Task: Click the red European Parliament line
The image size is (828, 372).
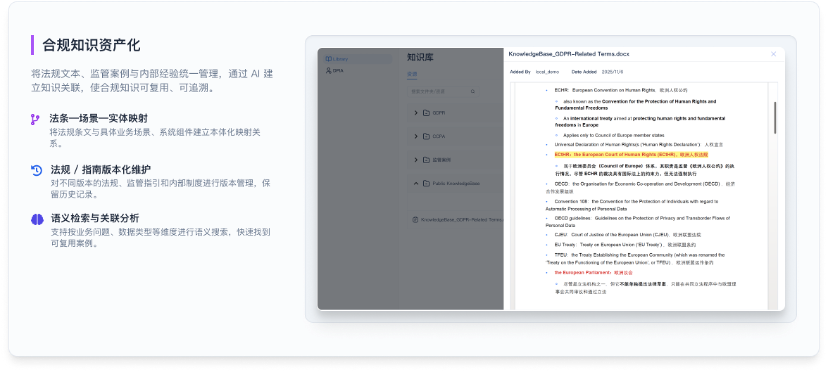Action: pos(594,273)
